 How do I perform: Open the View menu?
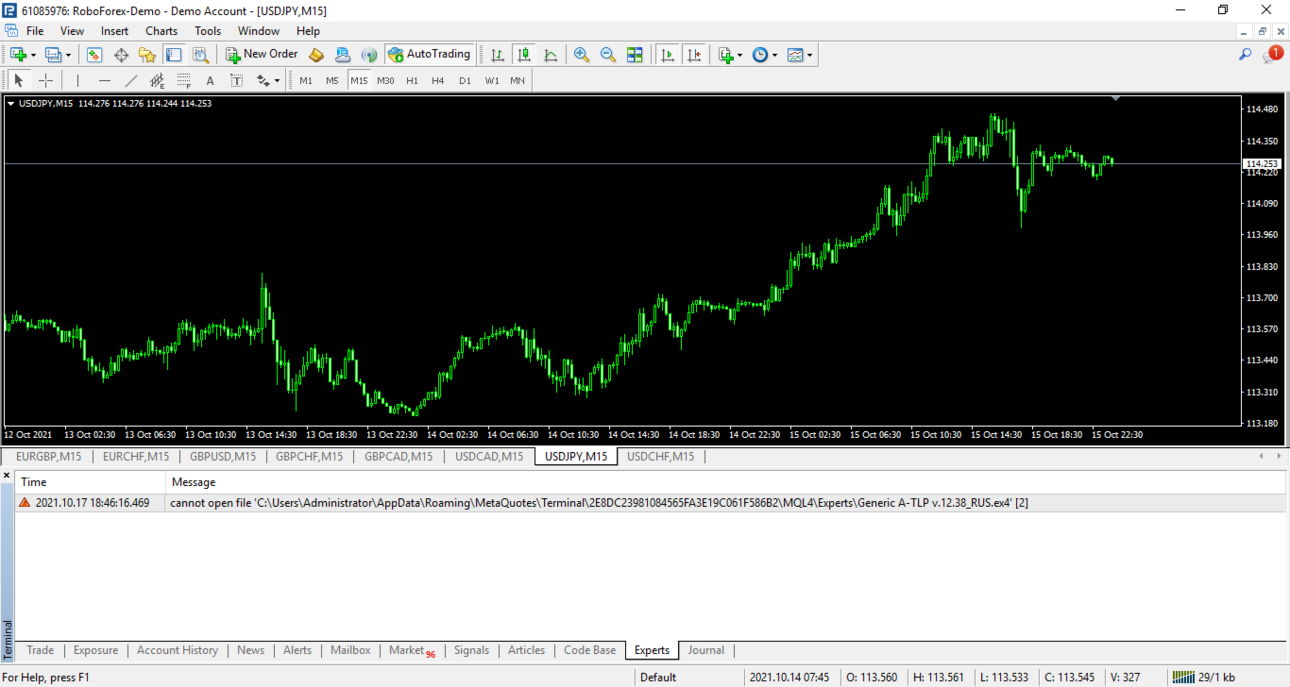click(x=72, y=31)
